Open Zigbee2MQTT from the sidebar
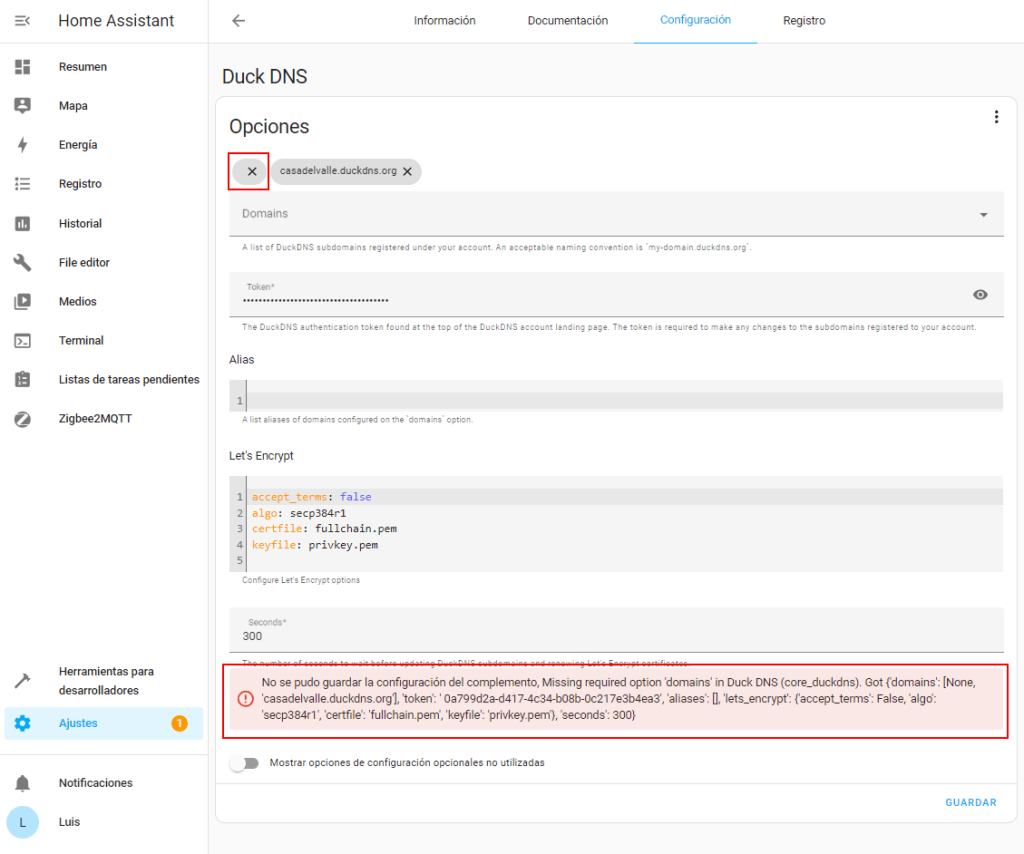The height and width of the screenshot is (854, 1024). [x=95, y=419]
